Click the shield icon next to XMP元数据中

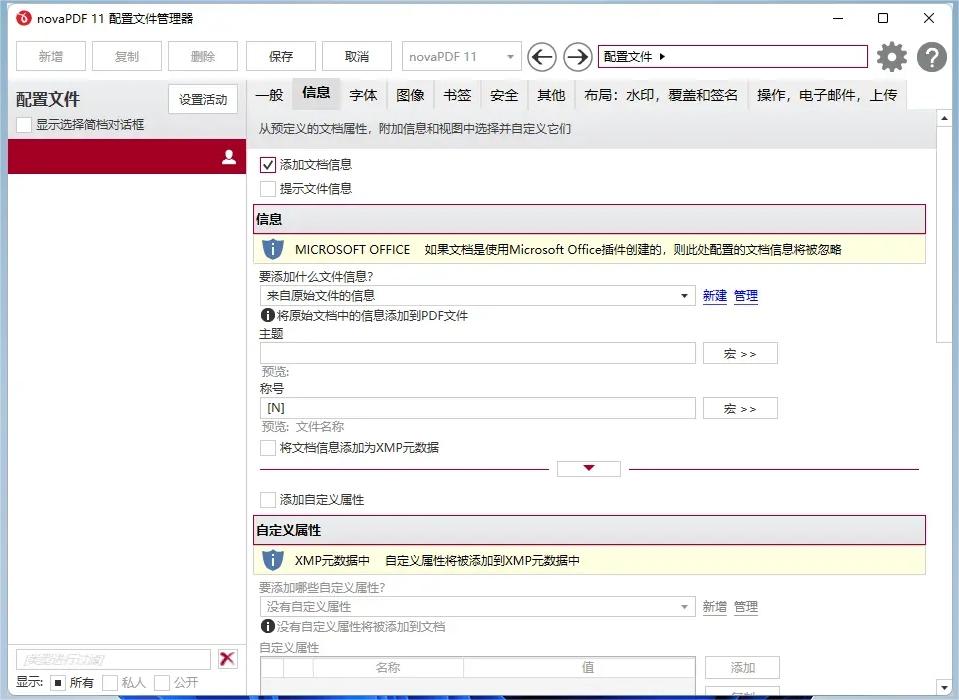coord(272,560)
